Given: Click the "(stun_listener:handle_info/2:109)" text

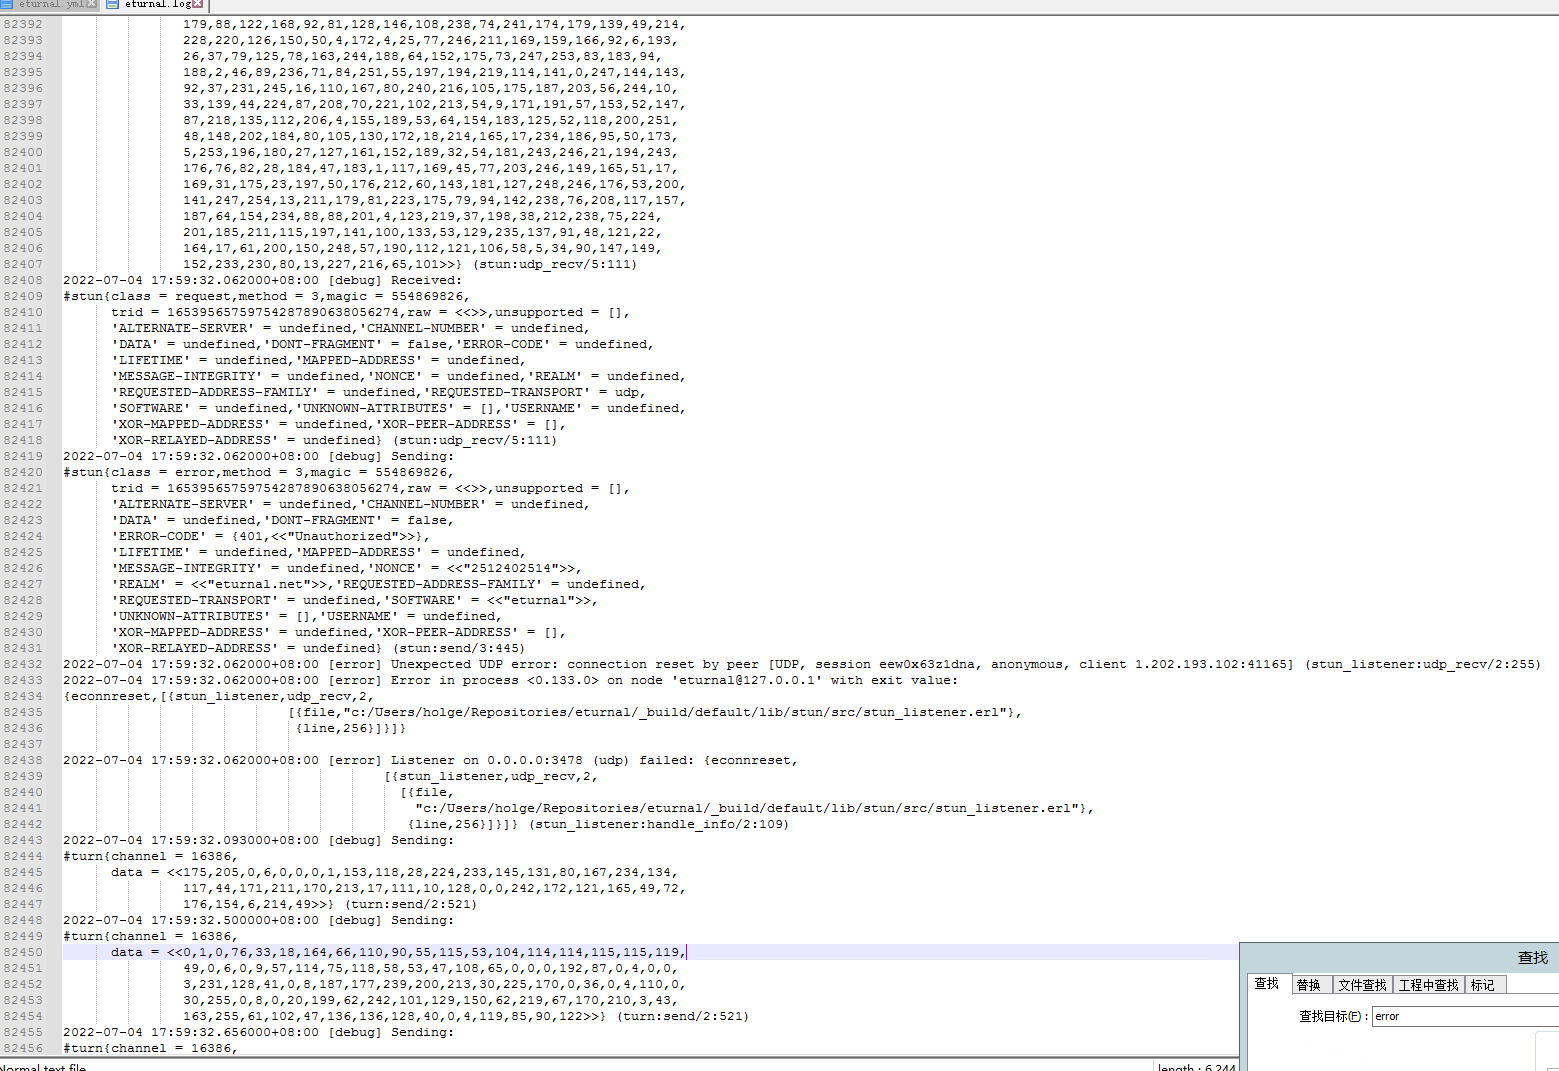Looking at the screenshot, I should [658, 824].
